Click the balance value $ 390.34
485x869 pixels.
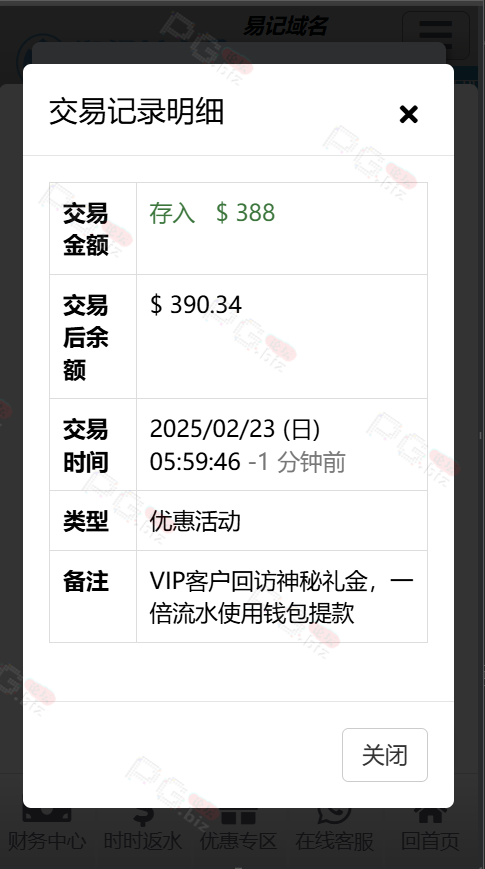196,305
